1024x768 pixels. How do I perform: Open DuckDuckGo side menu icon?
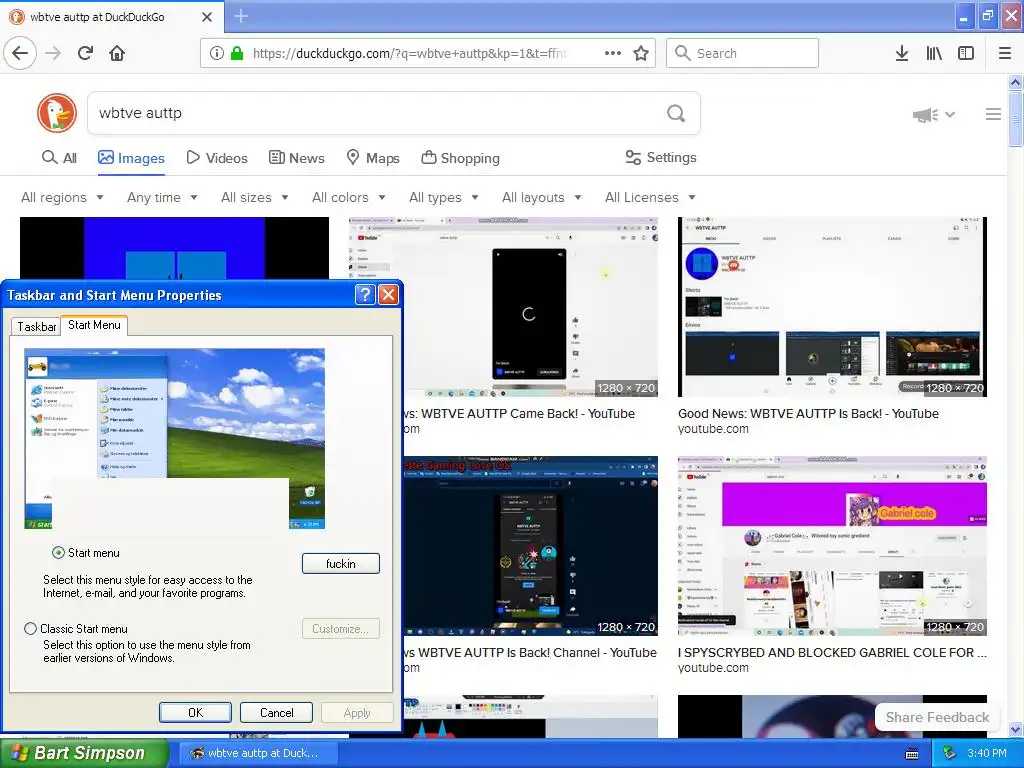click(x=993, y=114)
